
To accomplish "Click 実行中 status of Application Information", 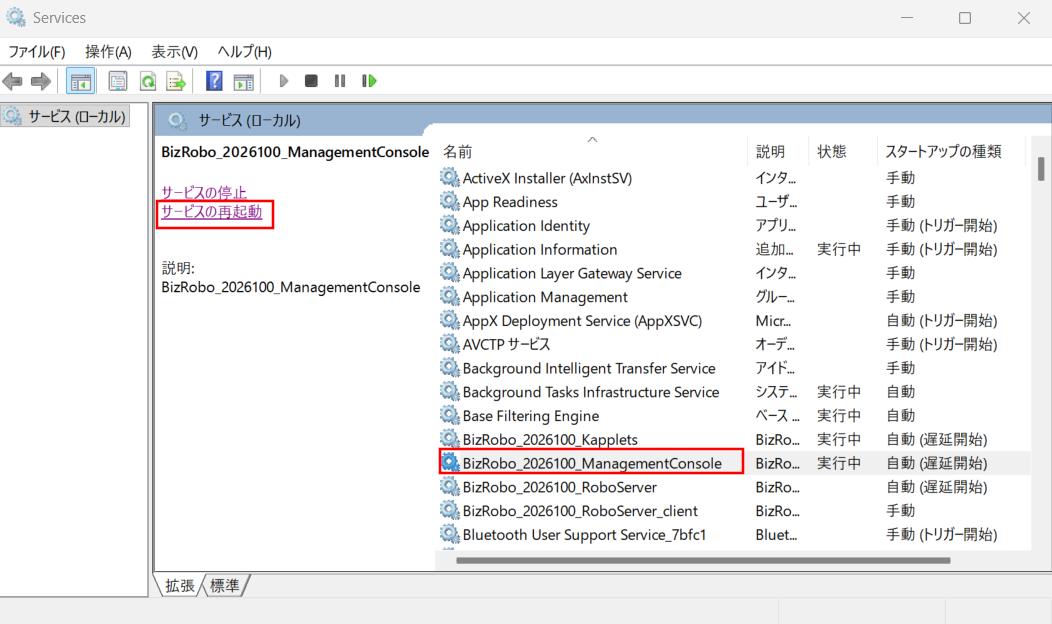I will click(839, 249).
